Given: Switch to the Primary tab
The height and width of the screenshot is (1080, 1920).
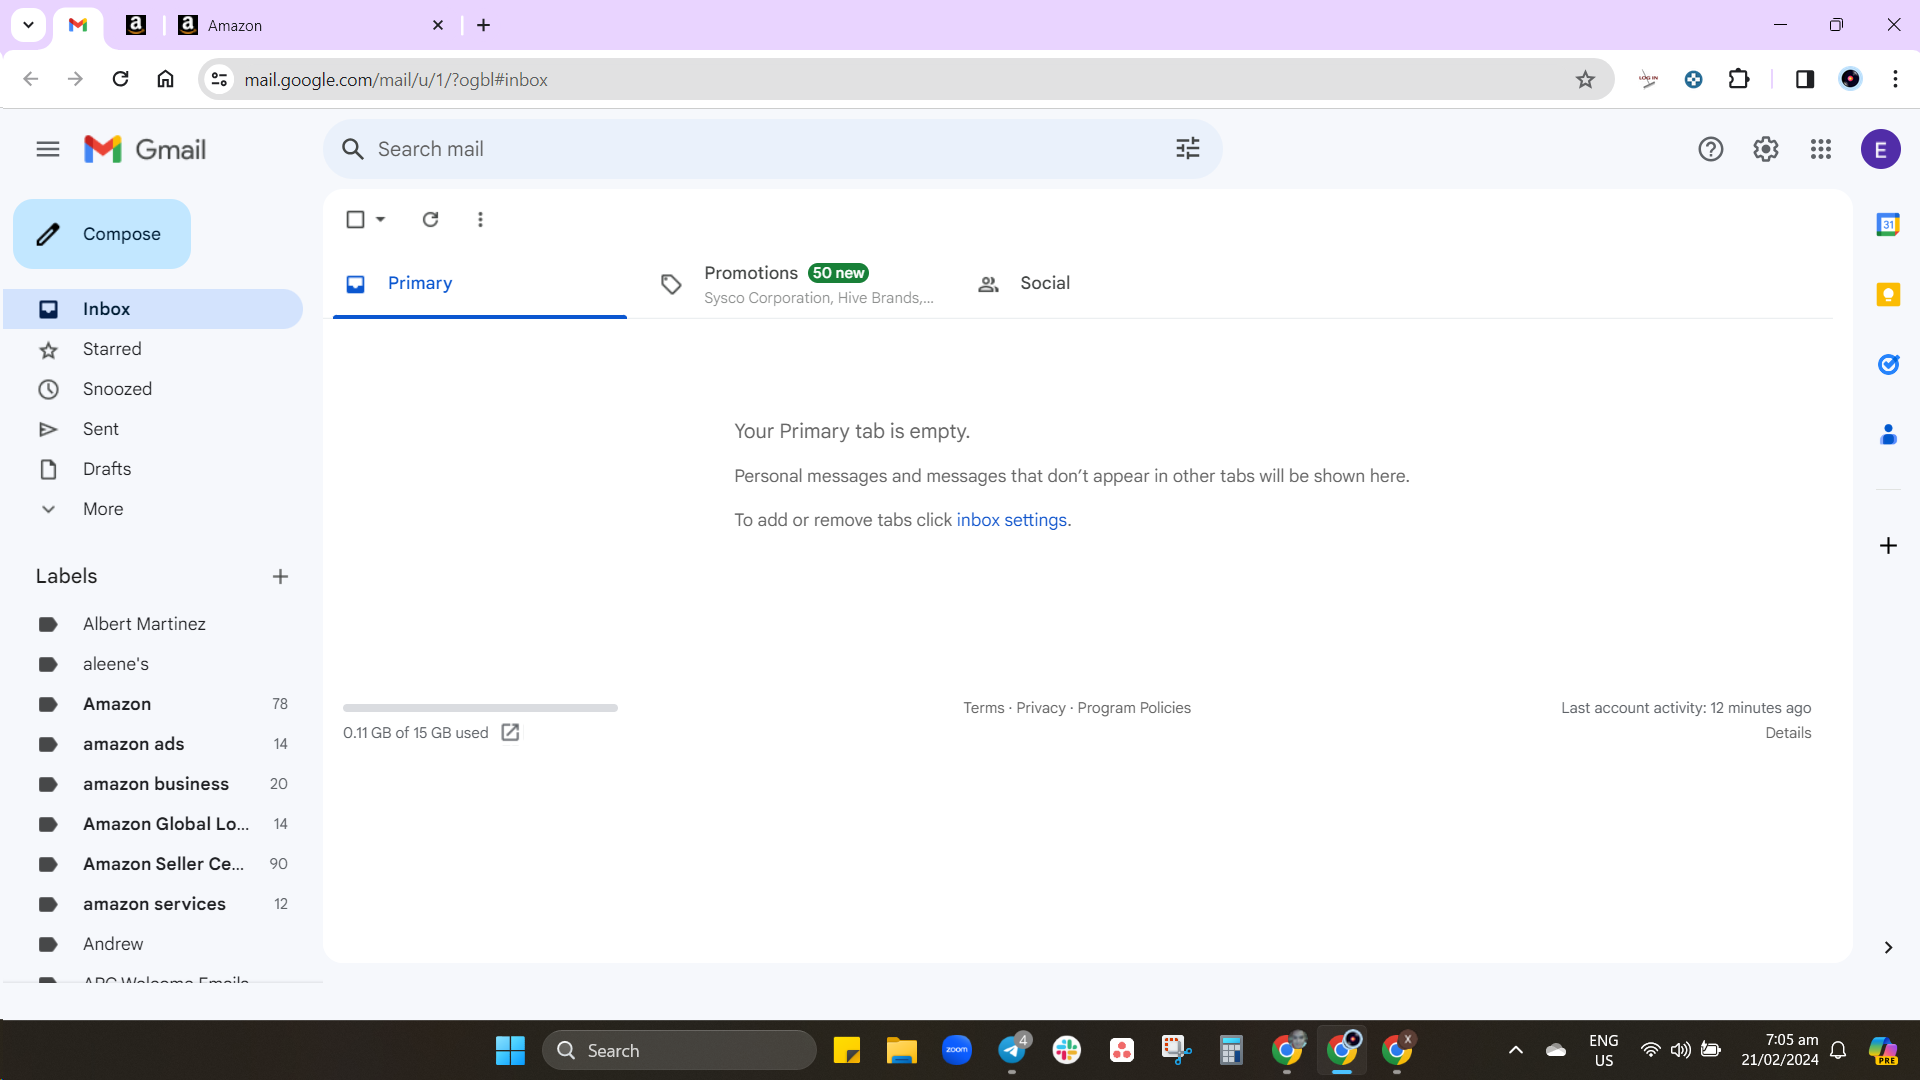Looking at the screenshot, I should coord(480,284).
